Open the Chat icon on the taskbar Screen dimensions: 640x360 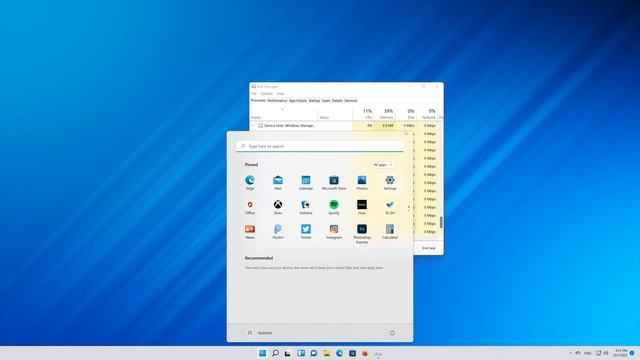tap(314, 353)
